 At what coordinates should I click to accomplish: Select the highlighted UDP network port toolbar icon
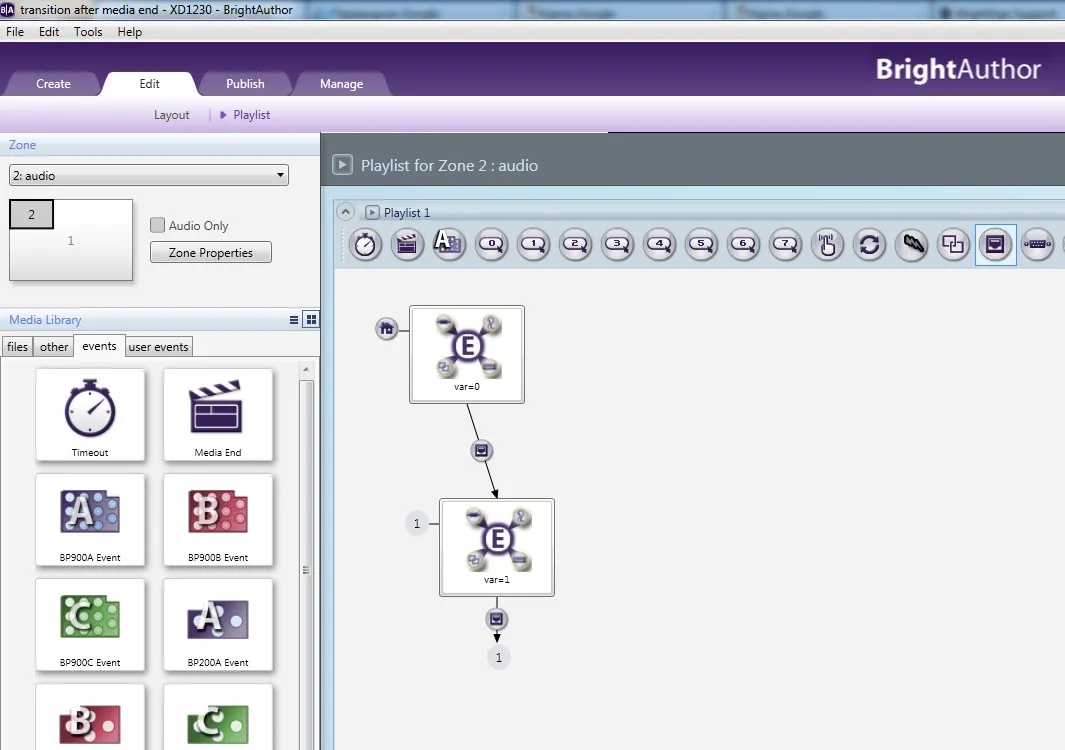point(995,245)
